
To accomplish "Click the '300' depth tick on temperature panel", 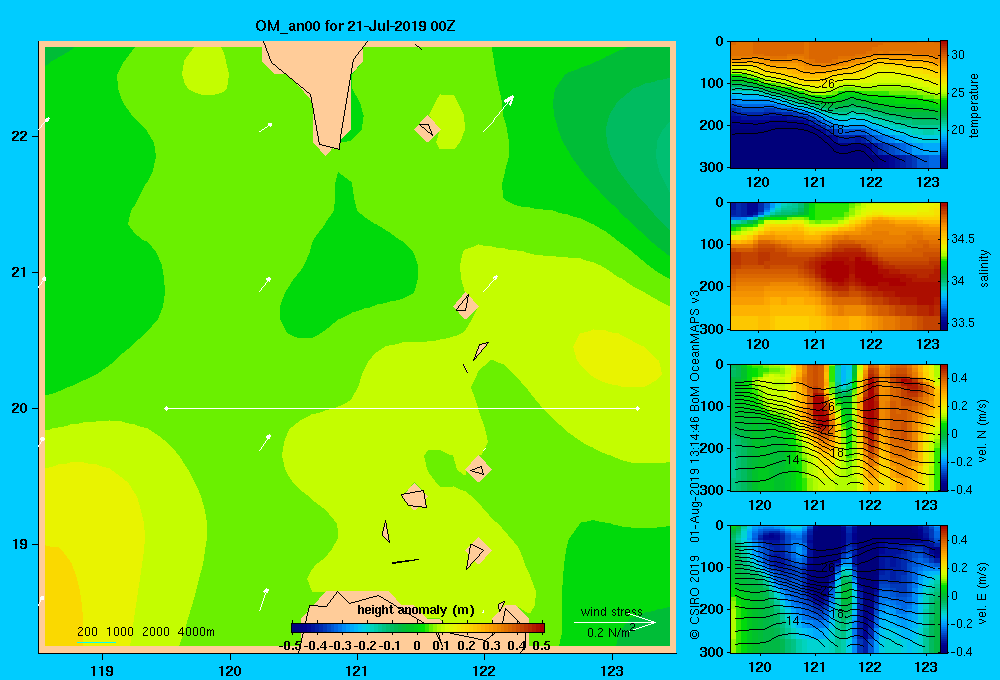I will pos(713,167).
